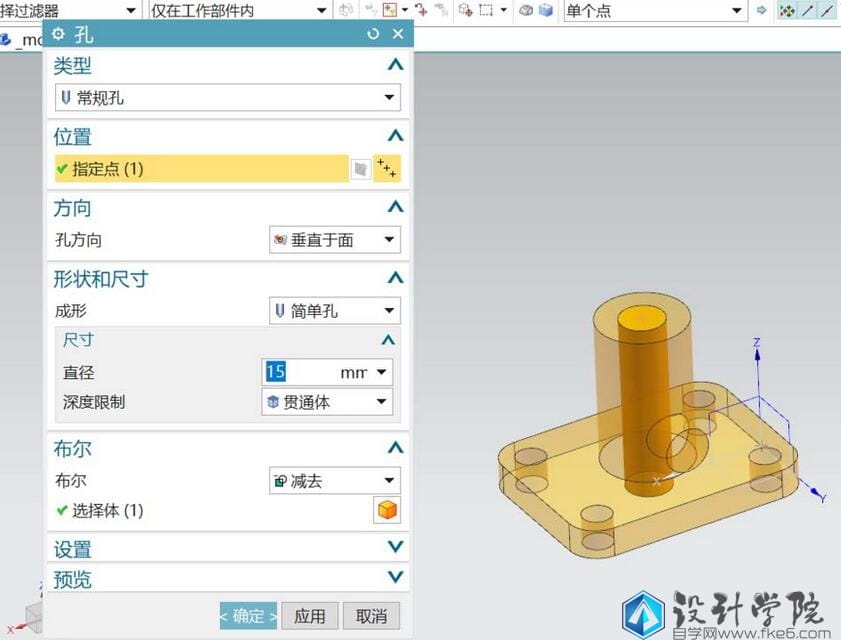Click the snap point icon with green dots
The image size is (841, 640).
[x=787, y=10]
